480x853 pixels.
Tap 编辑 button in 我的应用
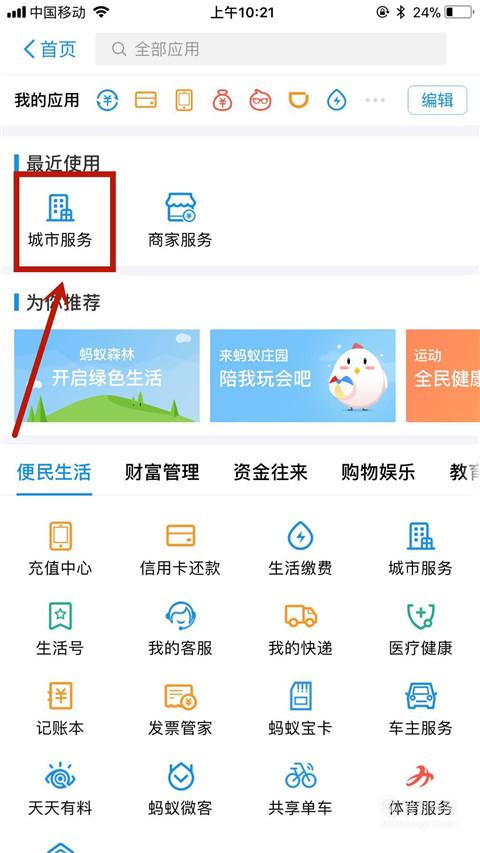(x=438, y=100)
